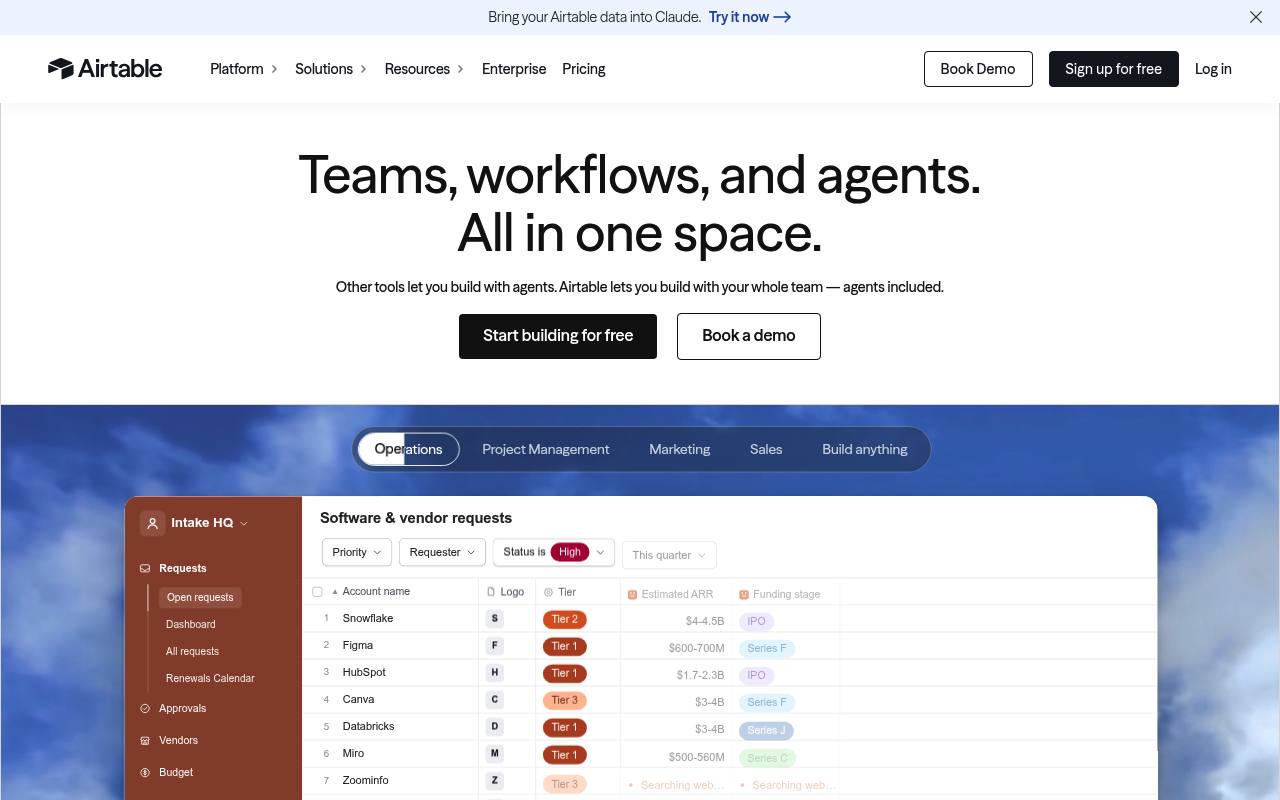The width and height of the screenshot is (1280, 800).
Task: Open Dashboard in the sidebar
Action: point(191,624)
